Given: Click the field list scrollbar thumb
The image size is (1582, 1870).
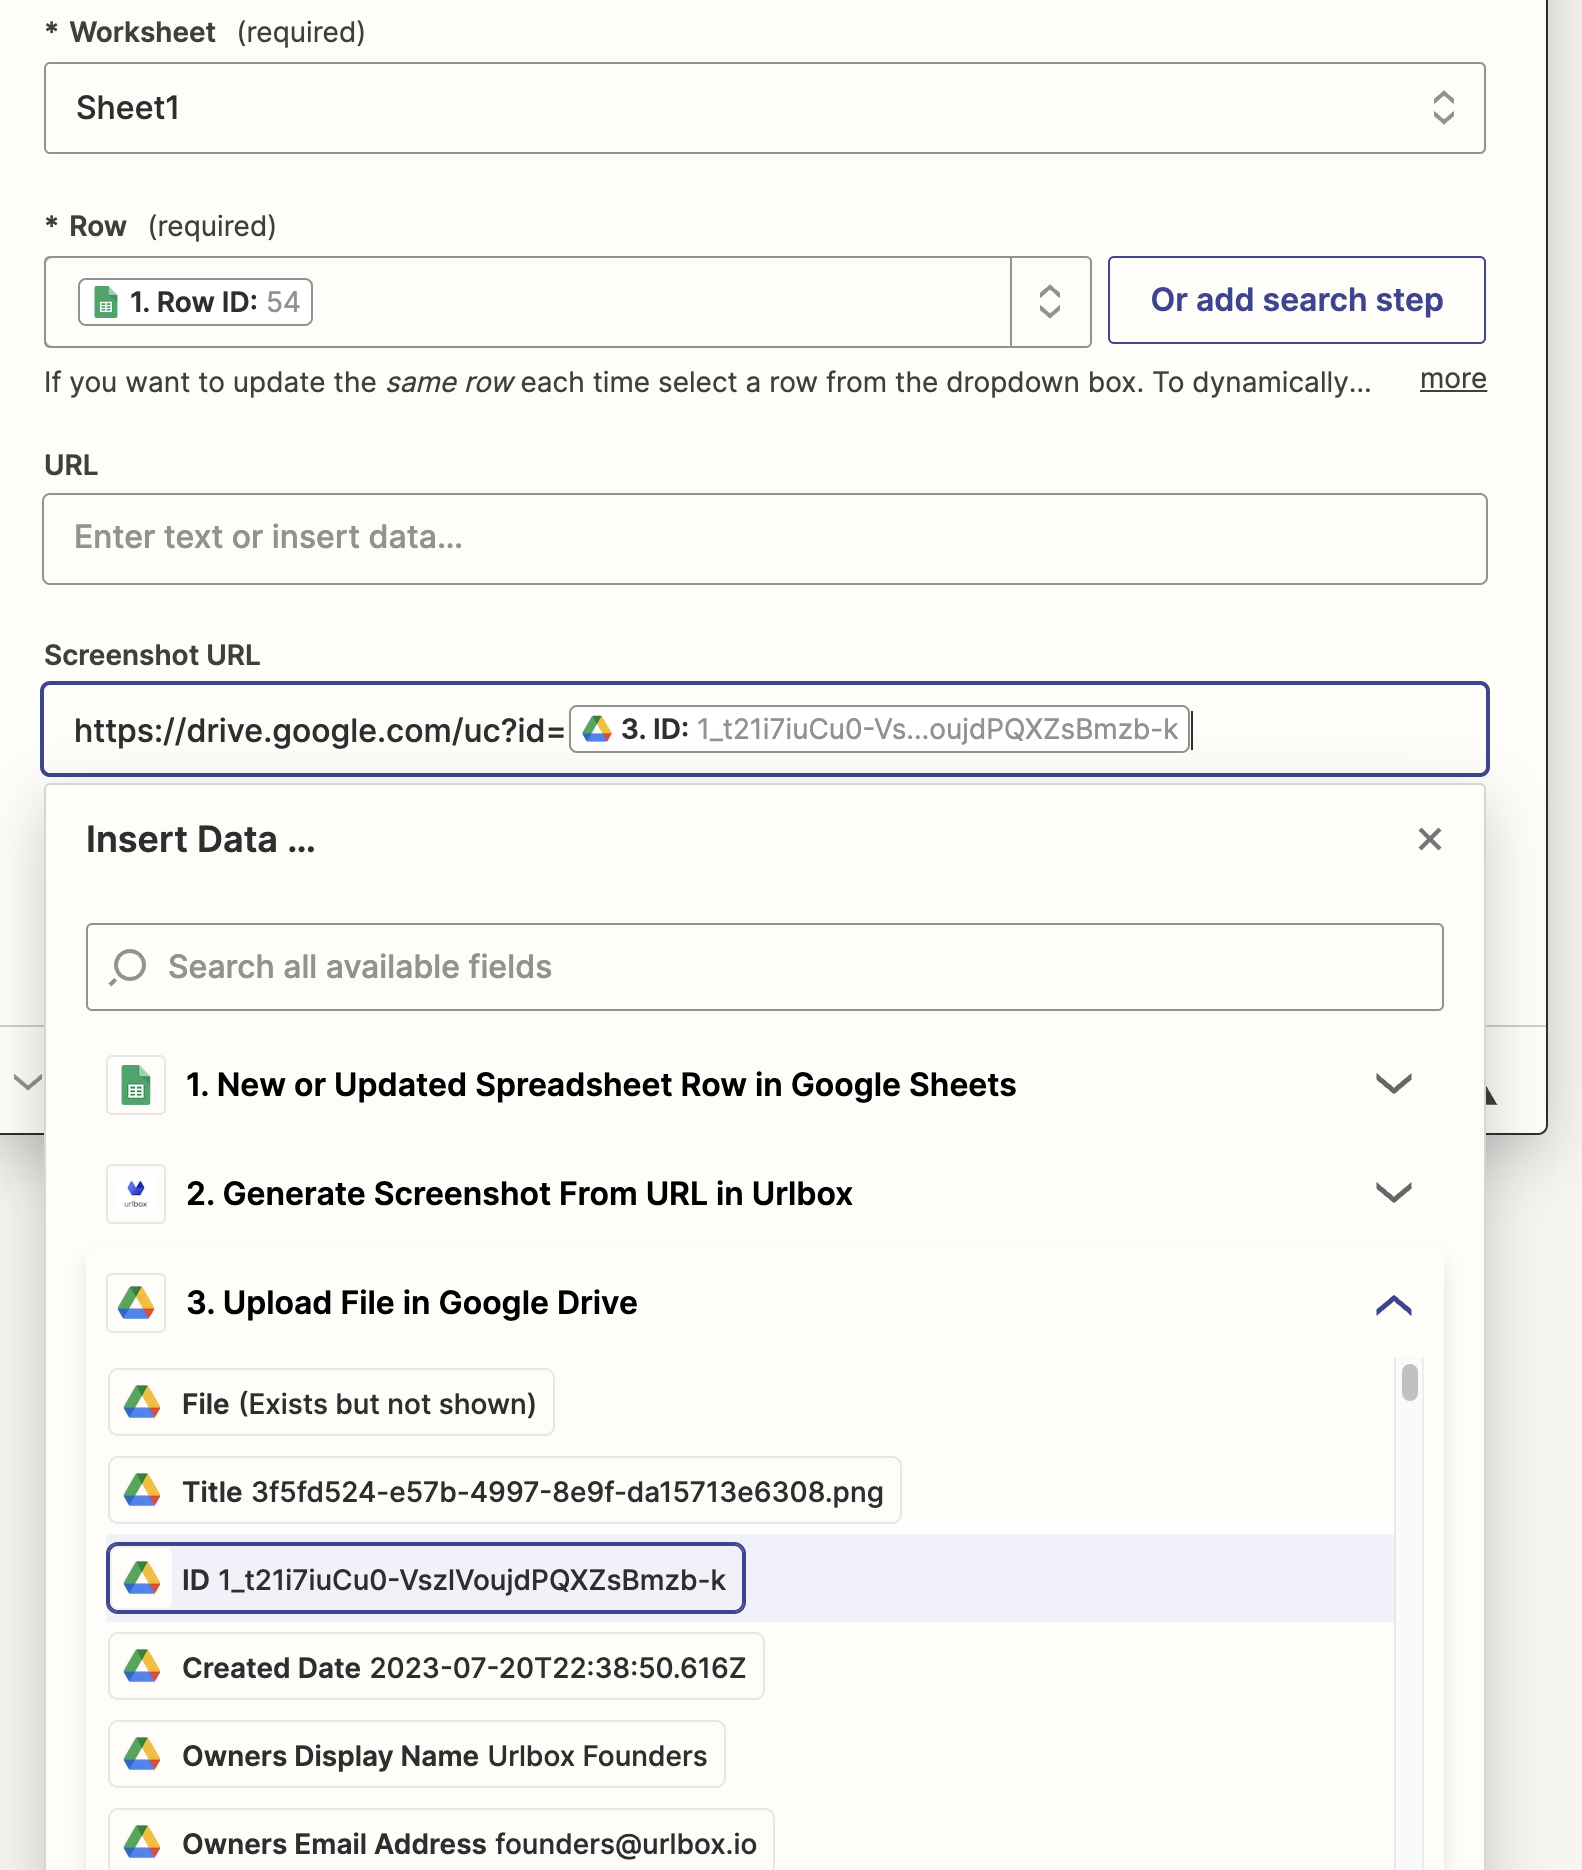Looking at the screenshot, I should 1409,1382.
